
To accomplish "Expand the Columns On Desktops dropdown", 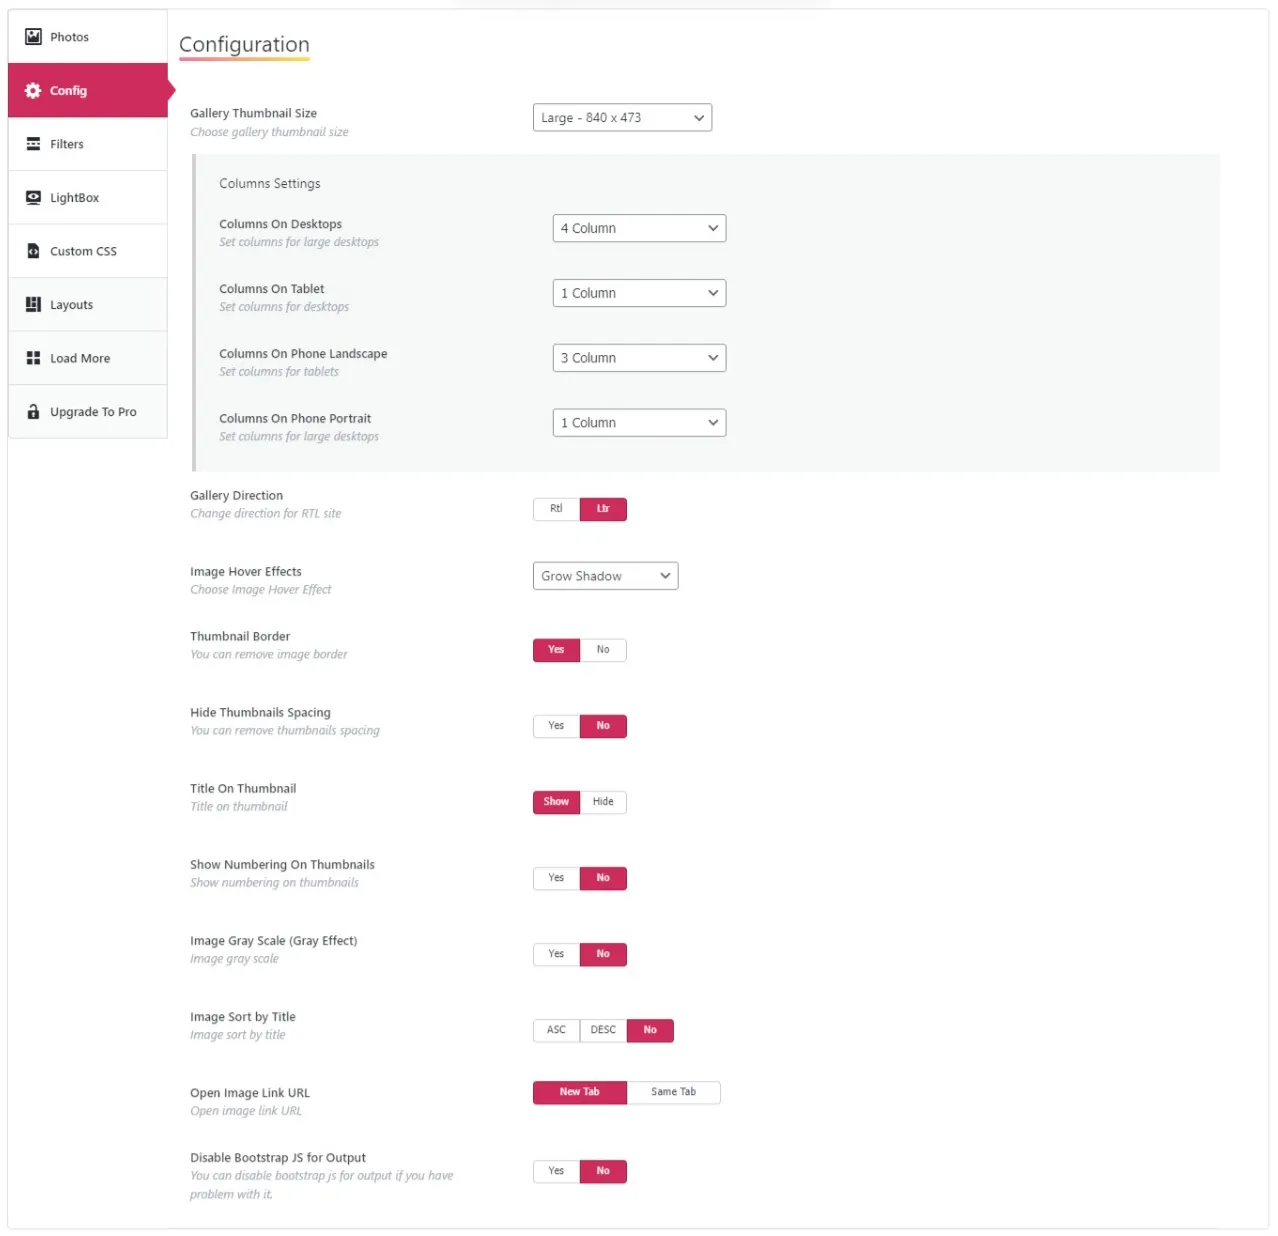I will point(639,228).
